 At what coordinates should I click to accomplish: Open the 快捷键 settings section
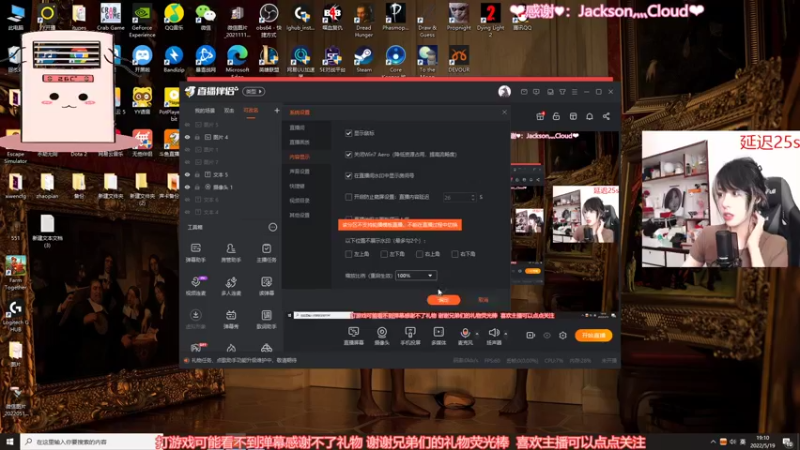297,186
